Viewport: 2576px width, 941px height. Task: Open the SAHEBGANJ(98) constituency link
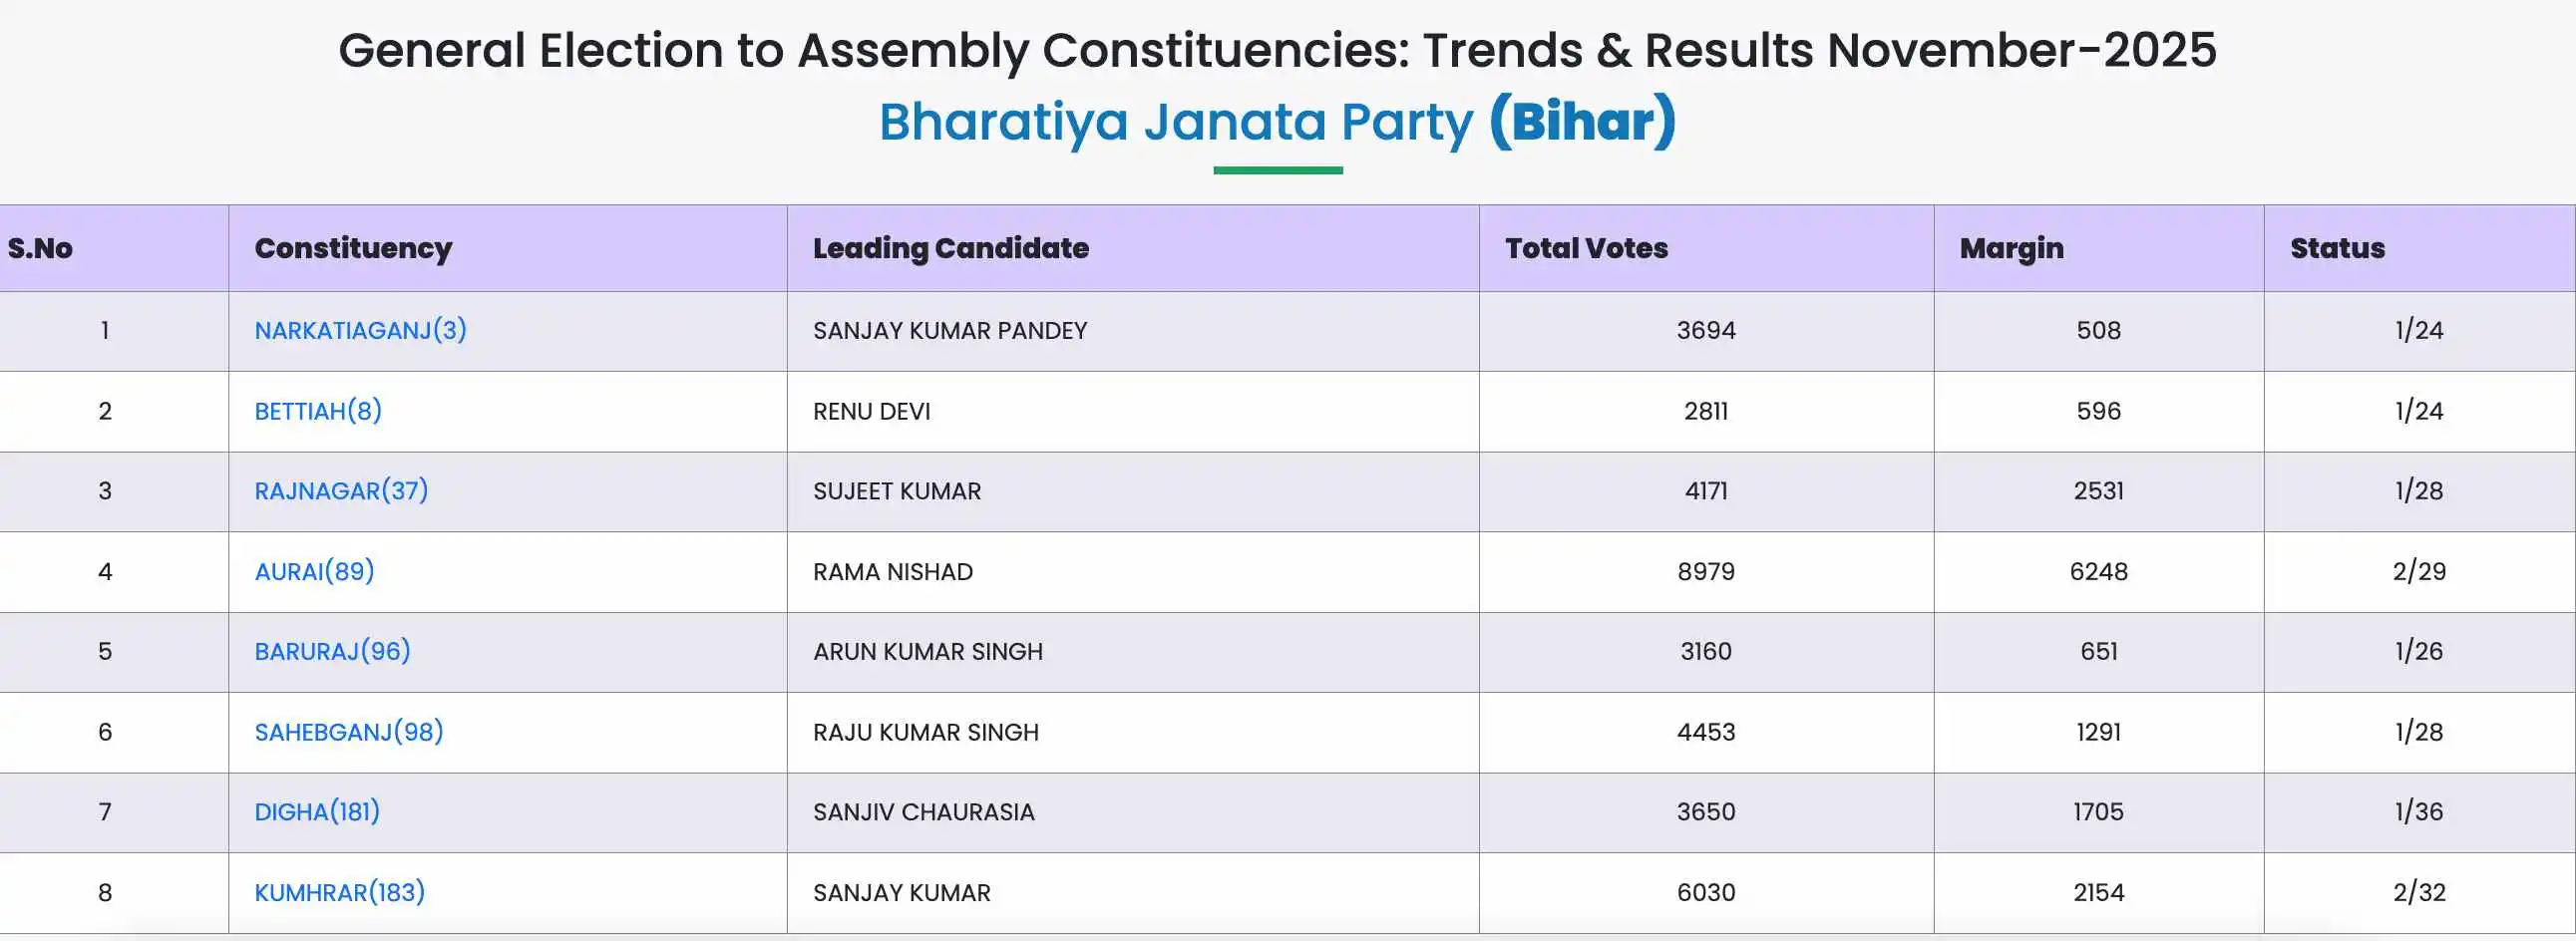click(x=349, y=732)
